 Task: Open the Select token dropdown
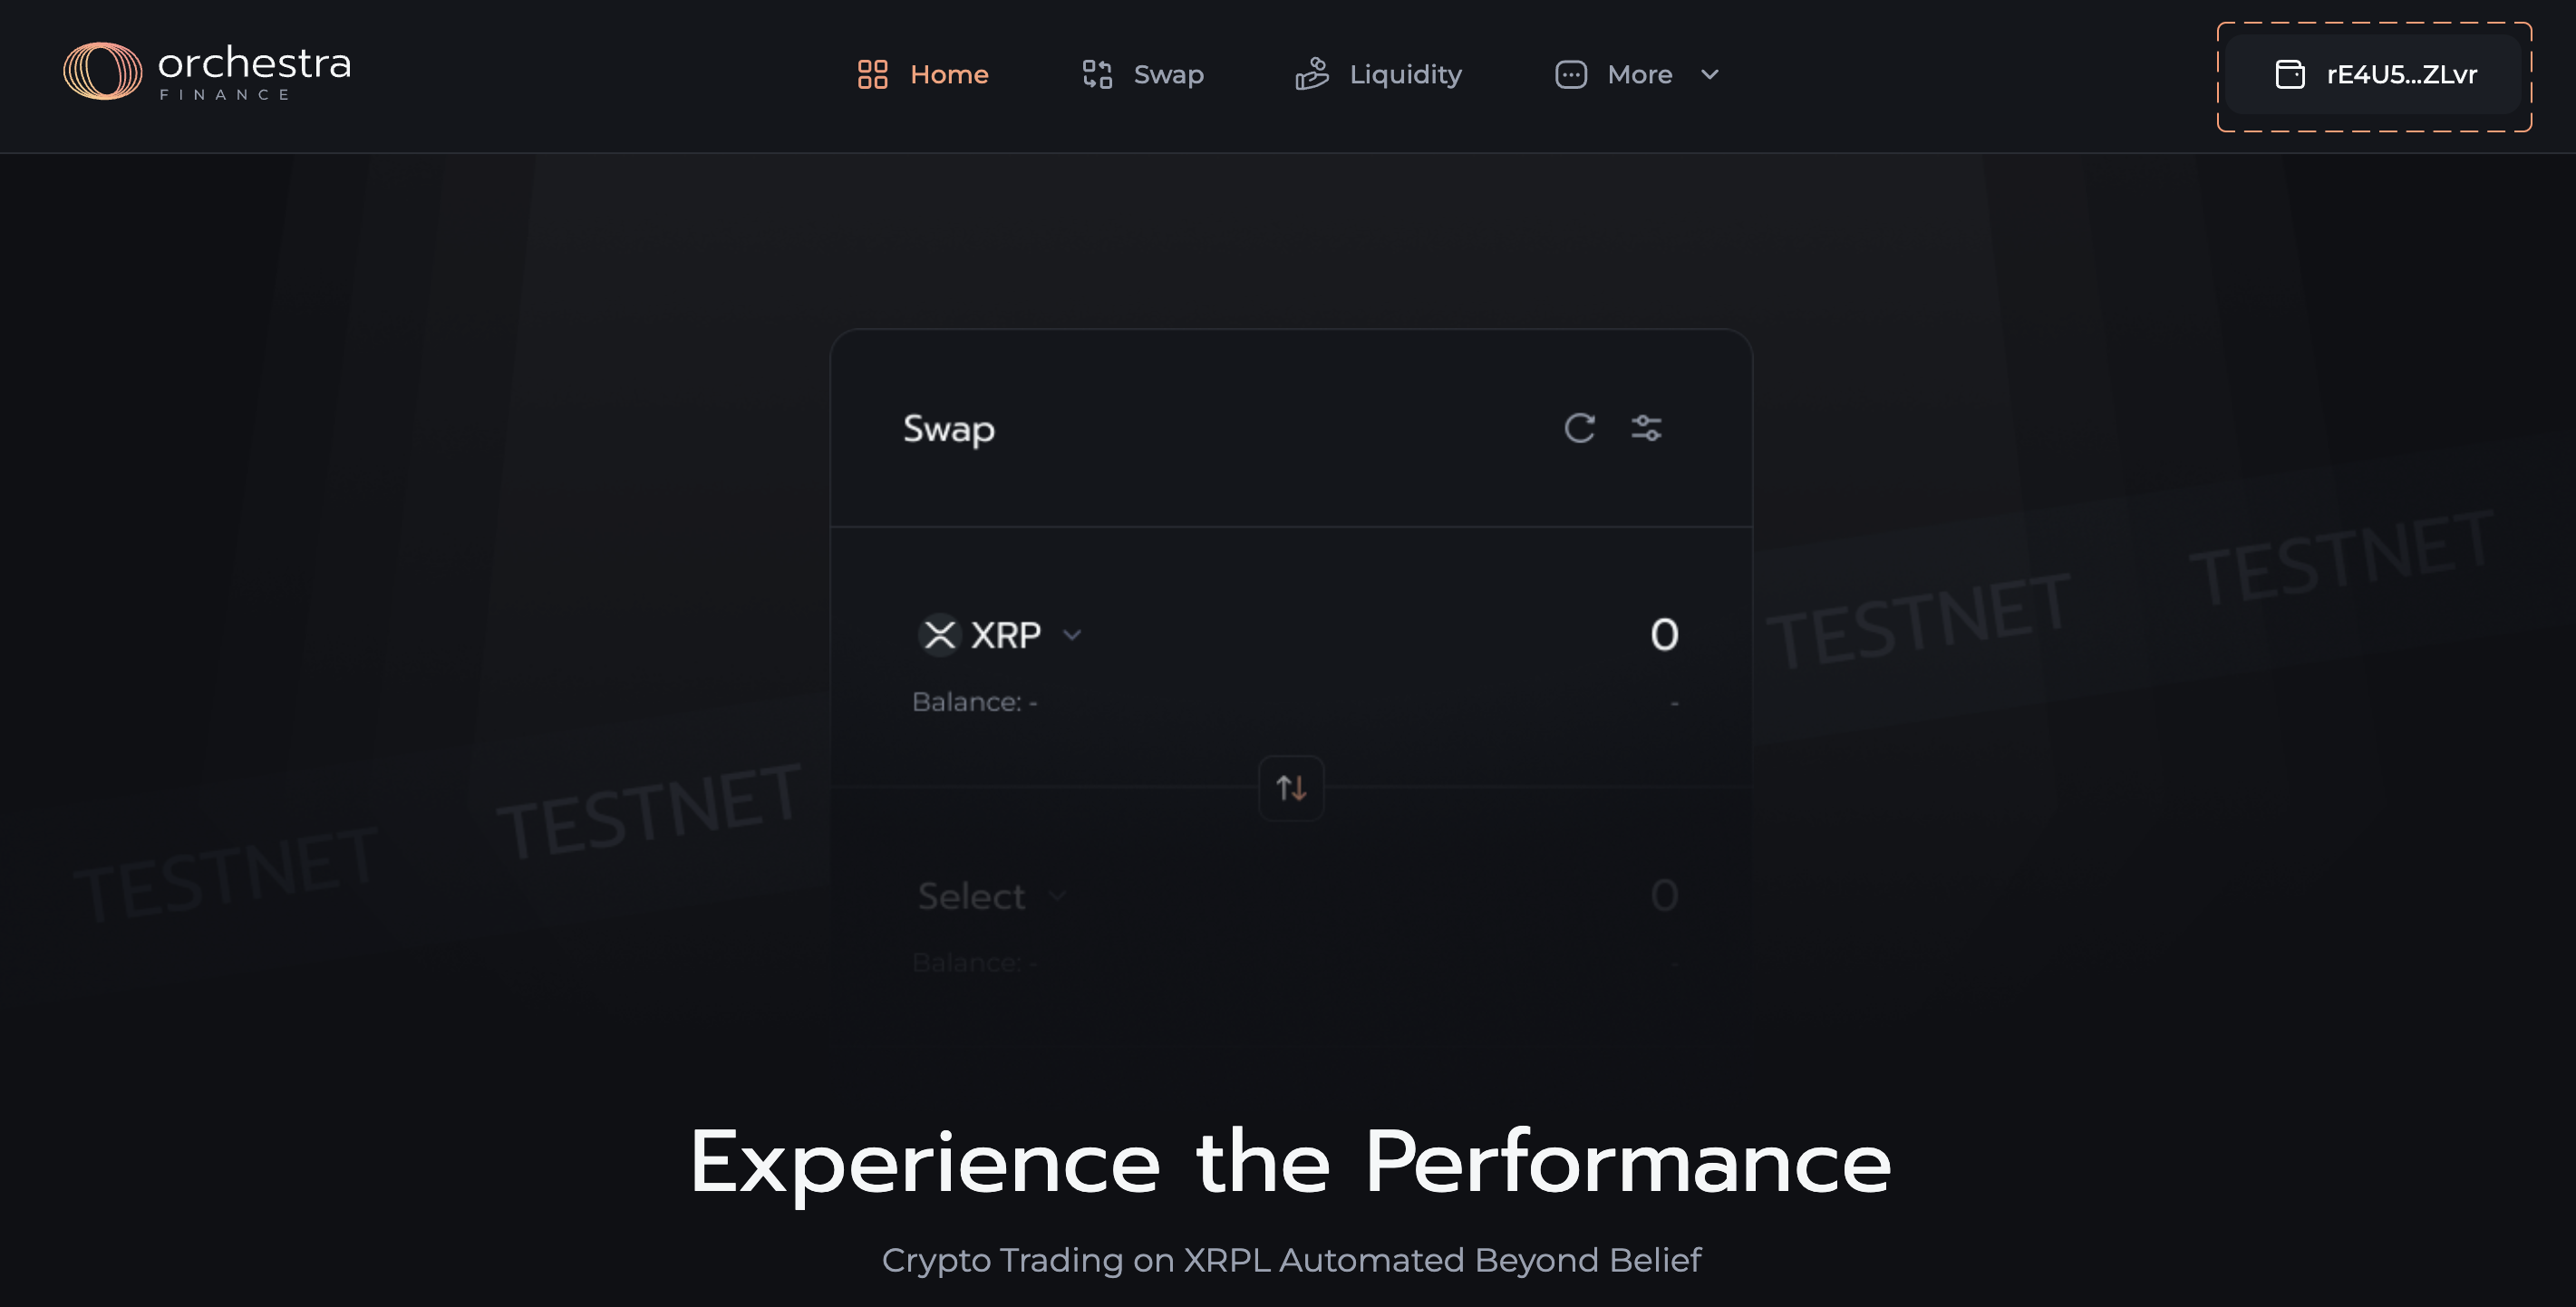(x=990, y=896)
